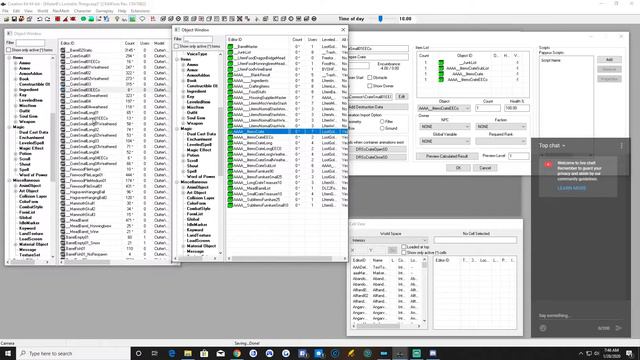Open the Object dropdown showing AAAA__ItemsCrateEECo
This screenshot has width=640, height=360.
444,108
